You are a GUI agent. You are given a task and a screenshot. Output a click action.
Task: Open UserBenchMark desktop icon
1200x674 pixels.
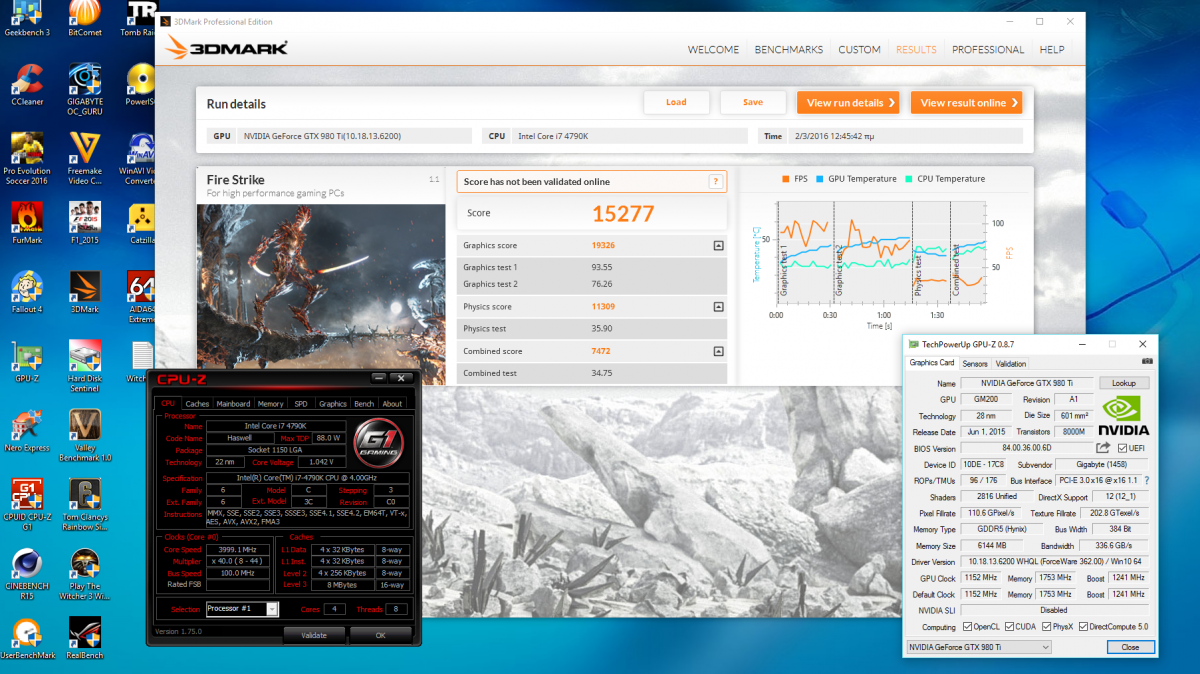click(x=27, y=639)
